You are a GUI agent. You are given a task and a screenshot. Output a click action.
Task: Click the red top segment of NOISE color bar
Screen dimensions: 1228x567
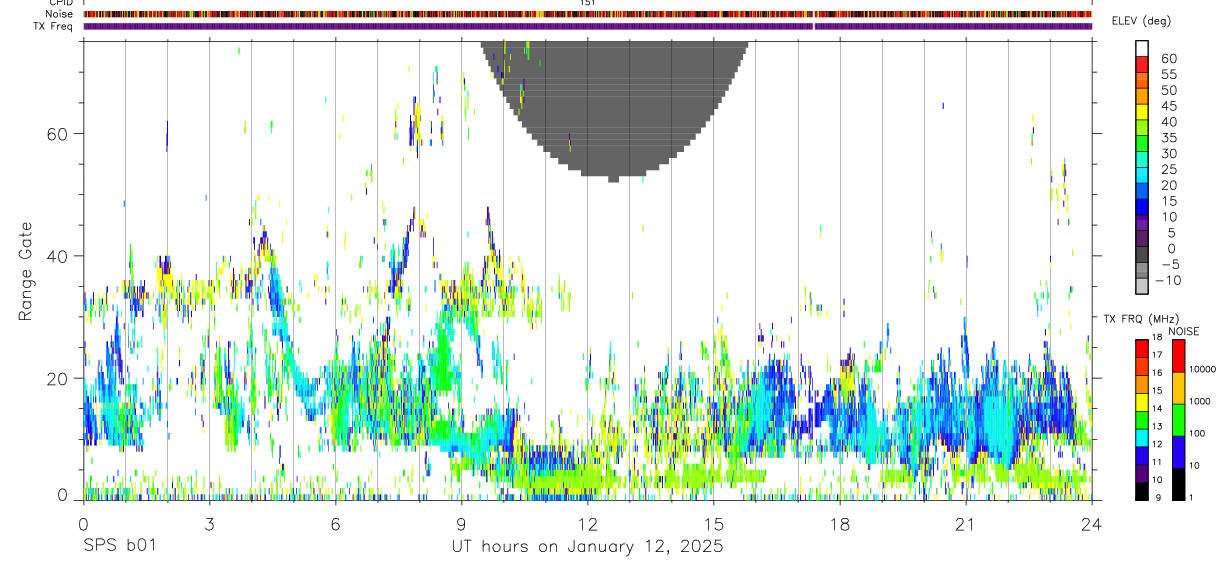pyautogui.click(x=1179, y=356)
